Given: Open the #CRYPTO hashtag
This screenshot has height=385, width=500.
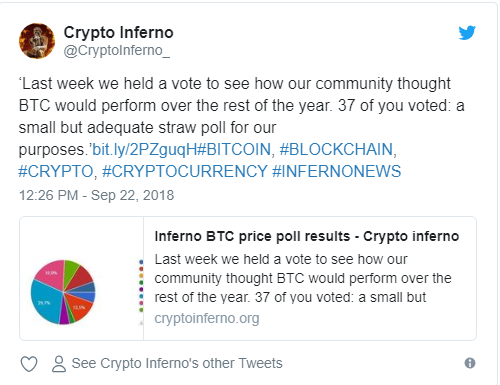Looking at the screenshot, I should coord(56,171).
